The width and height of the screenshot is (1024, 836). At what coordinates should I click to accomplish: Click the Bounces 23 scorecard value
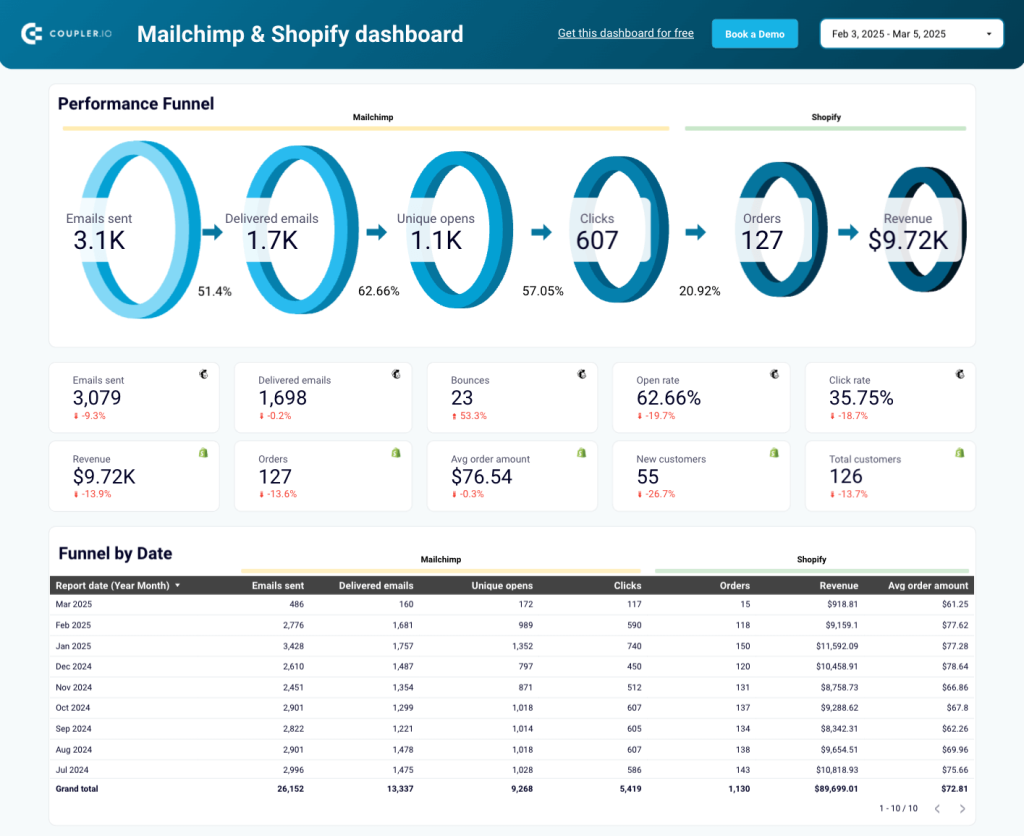tap(462, 398)
